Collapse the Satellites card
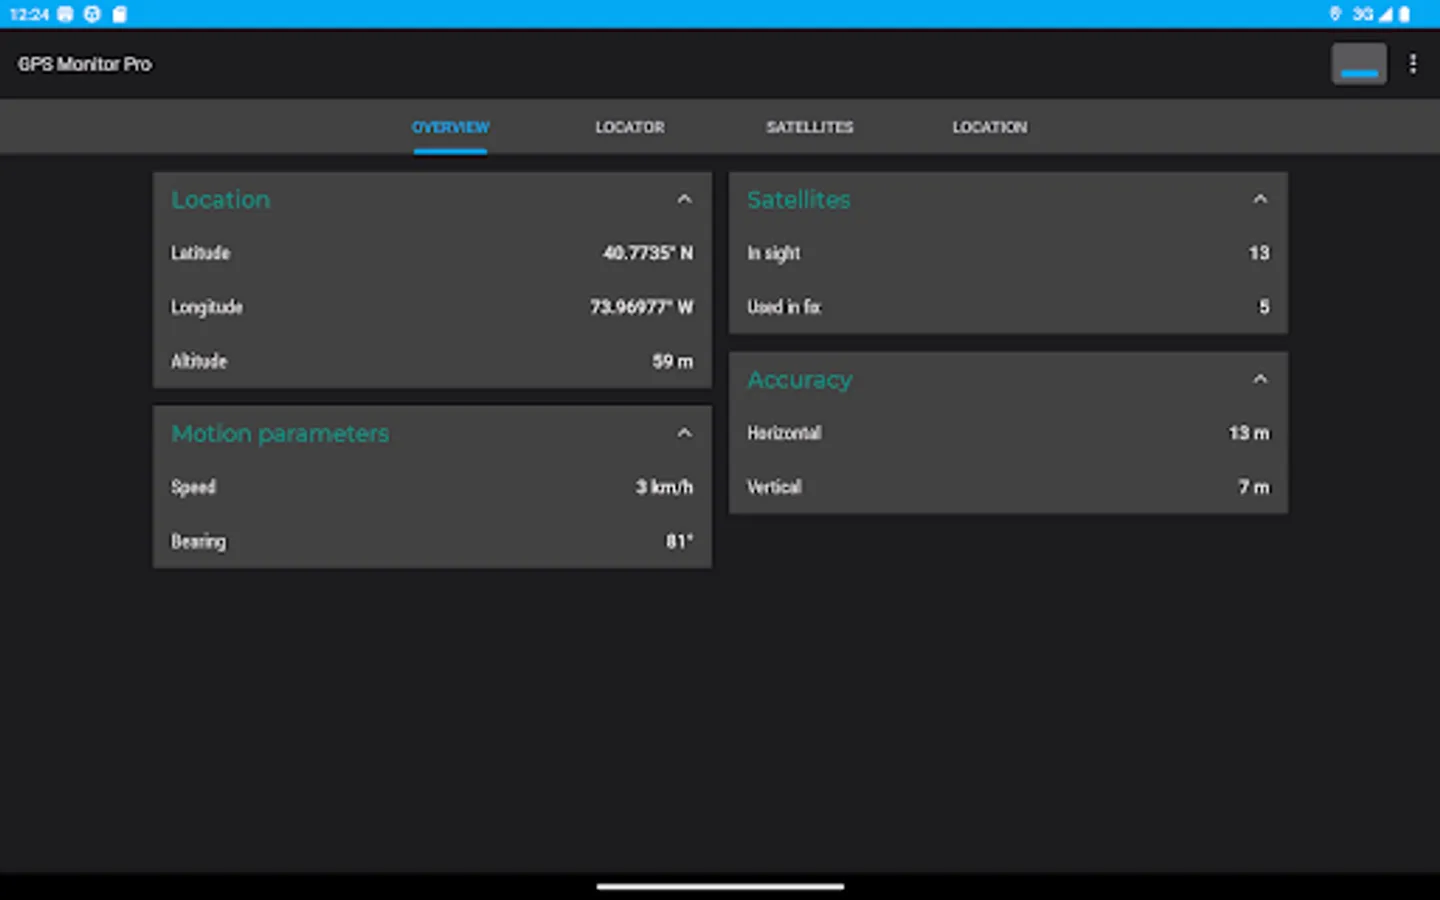The image size is (1440, 900). [1260, 199]
